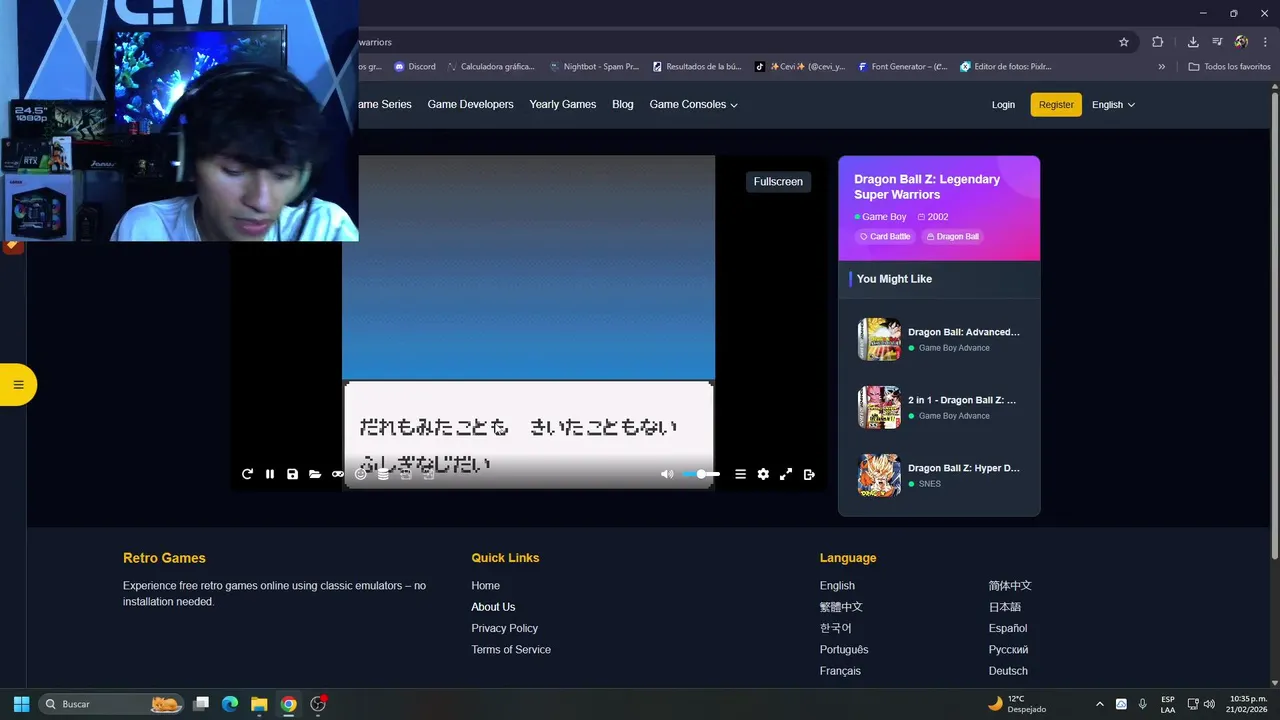Screen dimensions: 1280x720
Task: Adjust the emulator volume slider
Action: click(x=701, y=474)
